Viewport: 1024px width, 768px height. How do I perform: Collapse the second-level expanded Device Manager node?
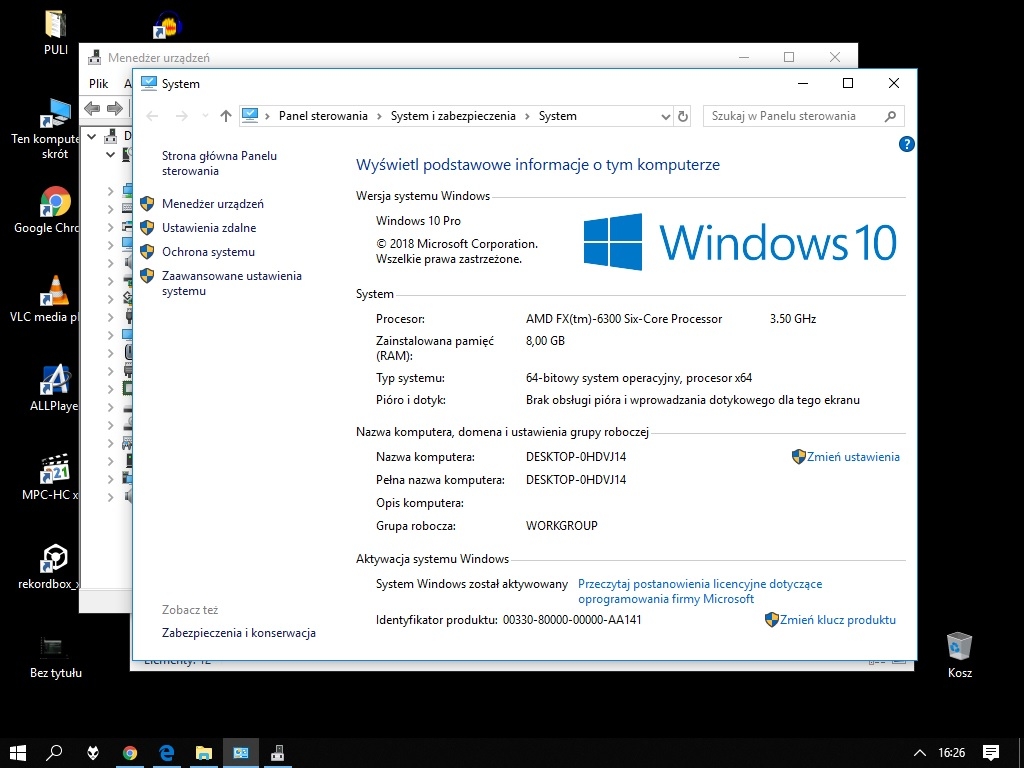(x=110, y=155)
